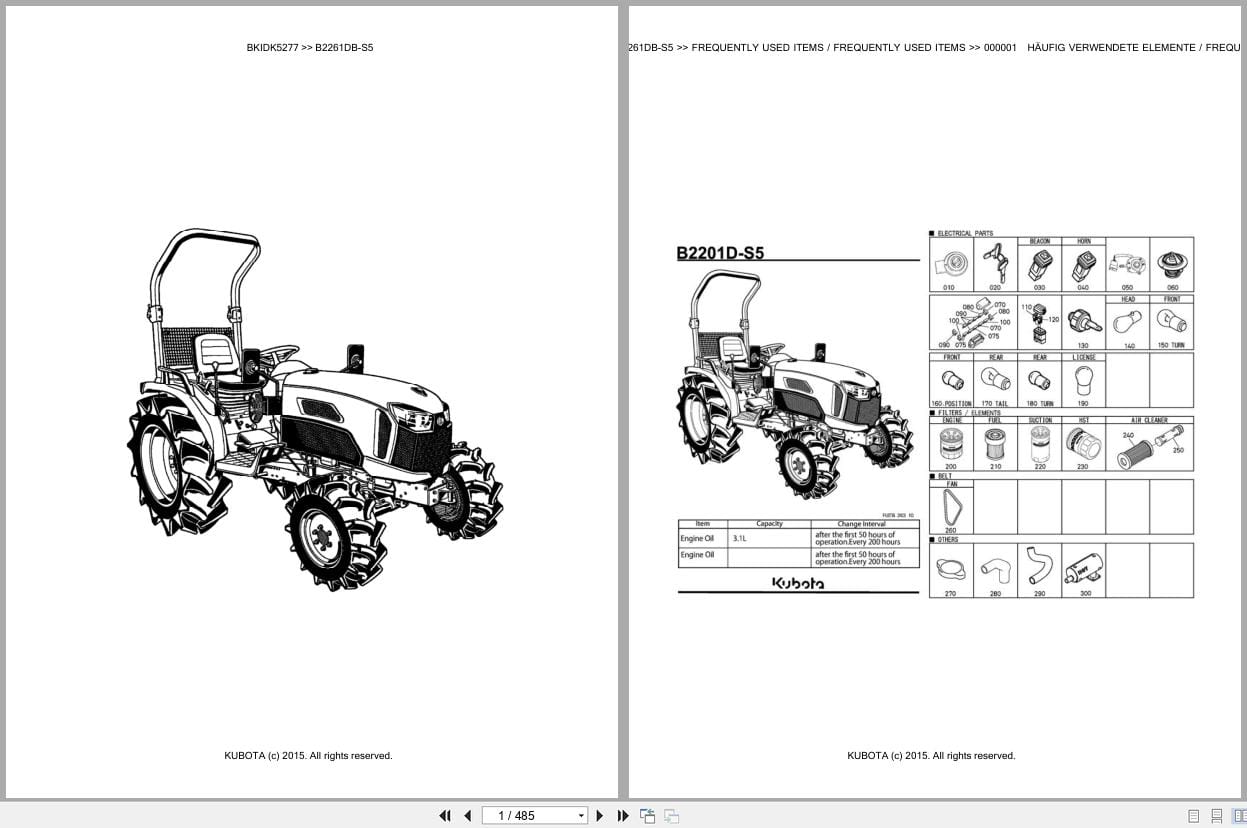Click the 'FILTERS / ELEMENTS' section label
This screenshot has height=828, width=1247.
pyautogui.click(x=969, y=413)
